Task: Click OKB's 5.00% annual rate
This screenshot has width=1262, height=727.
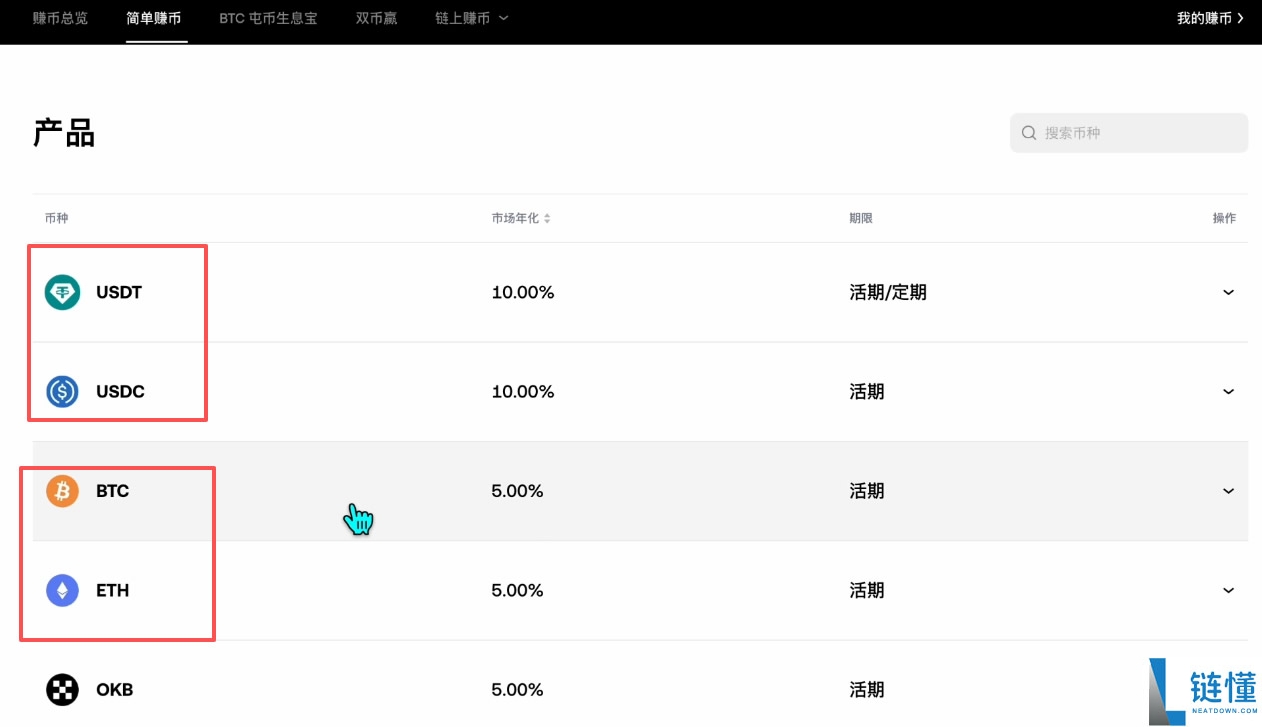Action: [517, 689]
